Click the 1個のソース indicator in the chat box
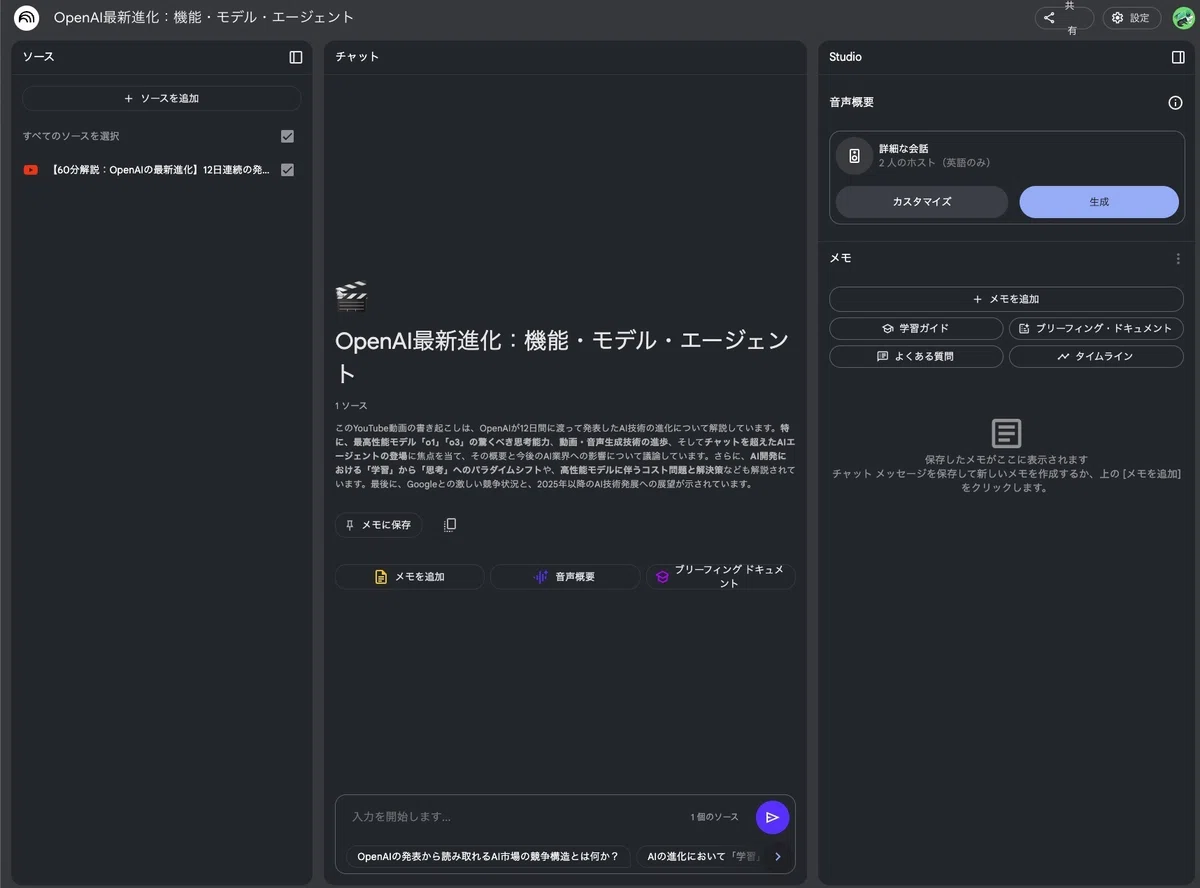 click(714, 817)
